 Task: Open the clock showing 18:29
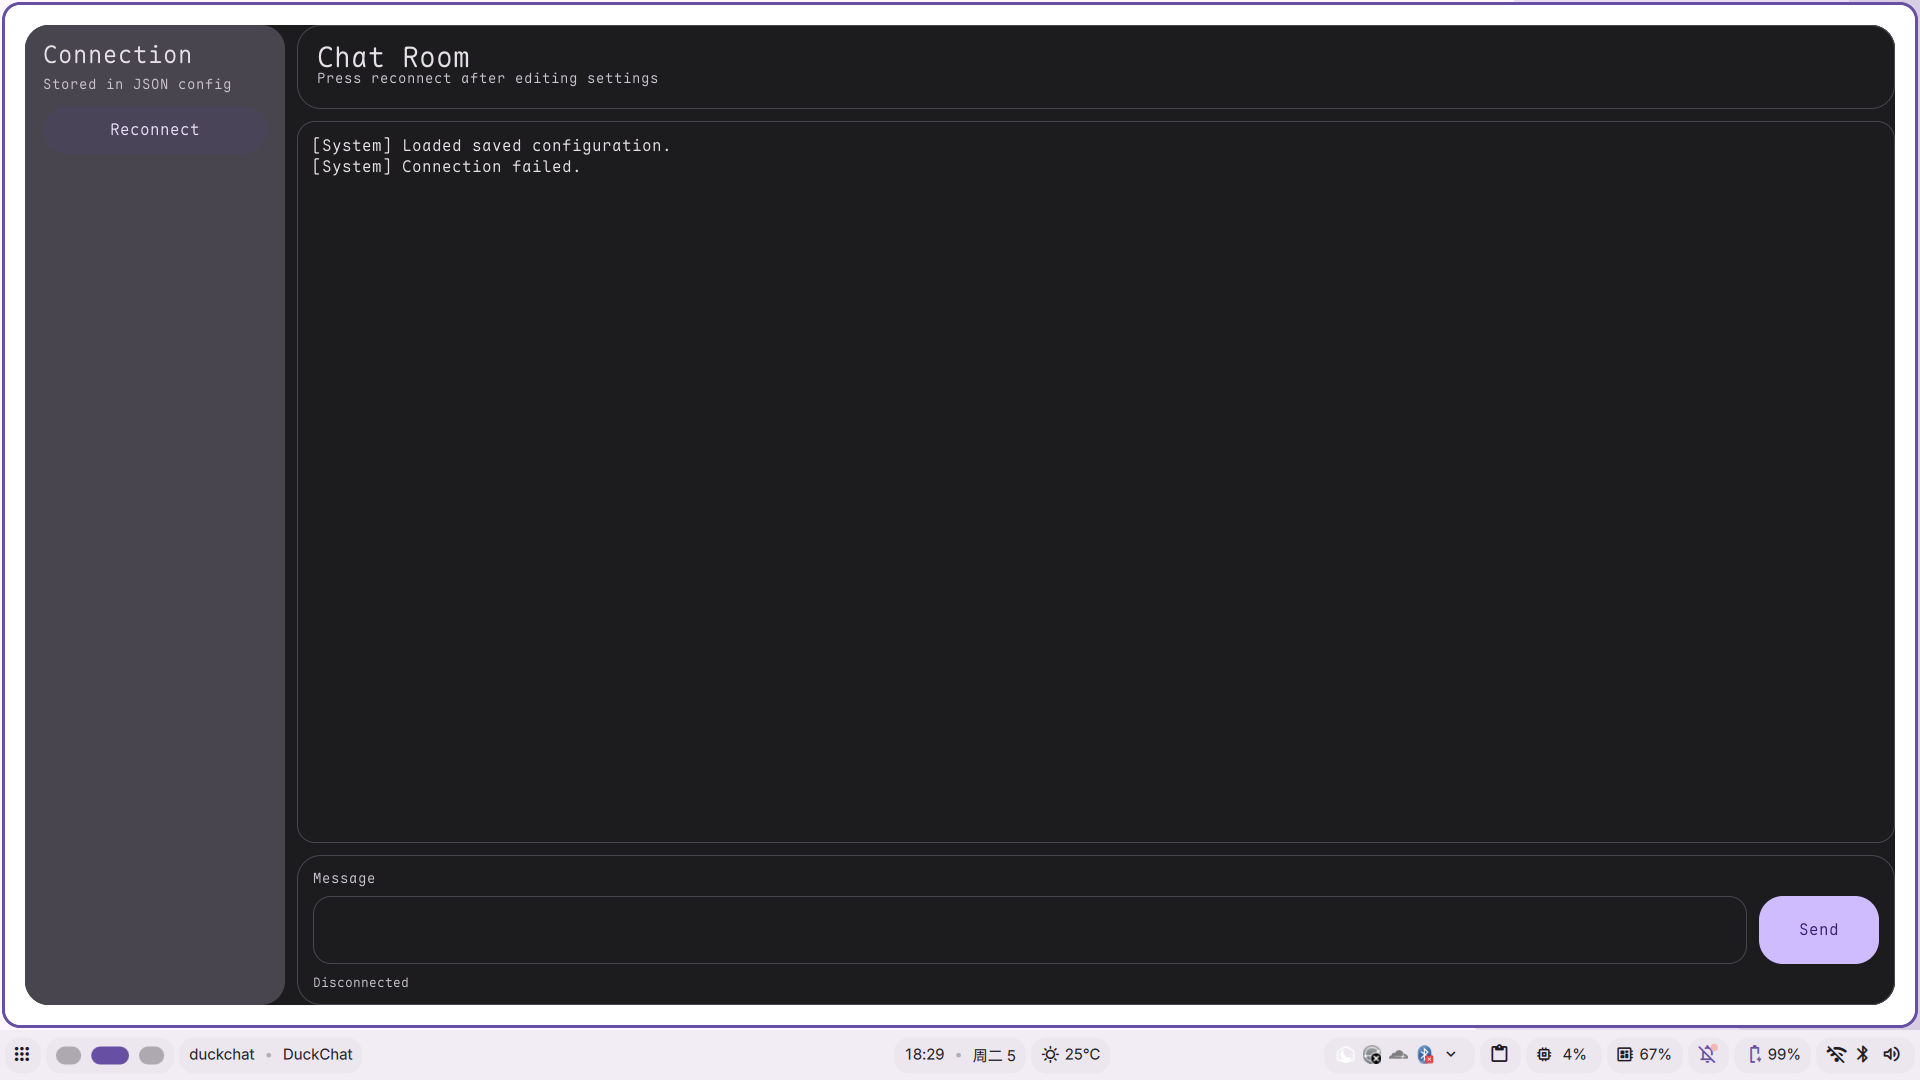(x=924, y=1054)
